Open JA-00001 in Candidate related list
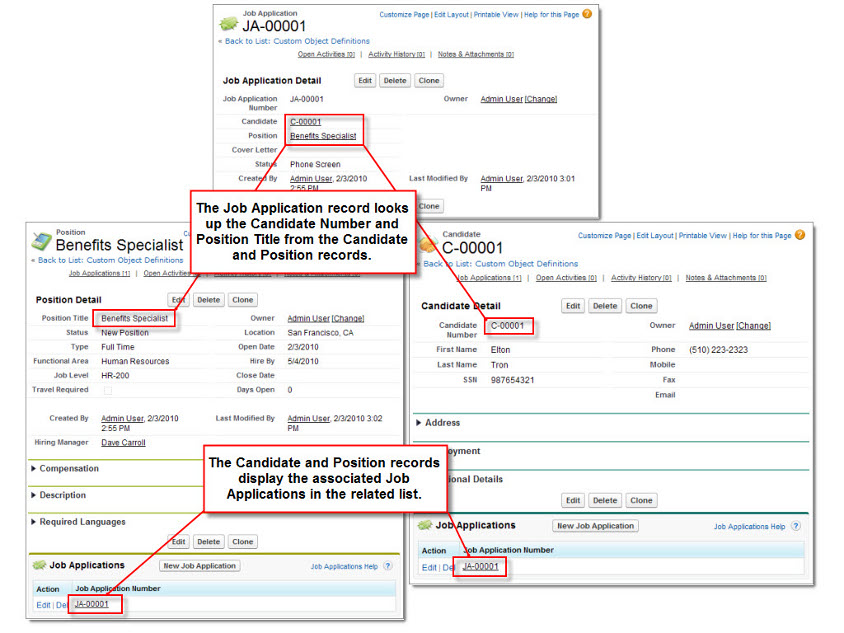This screenshot has width=844, height=633. tap(481, 566)
